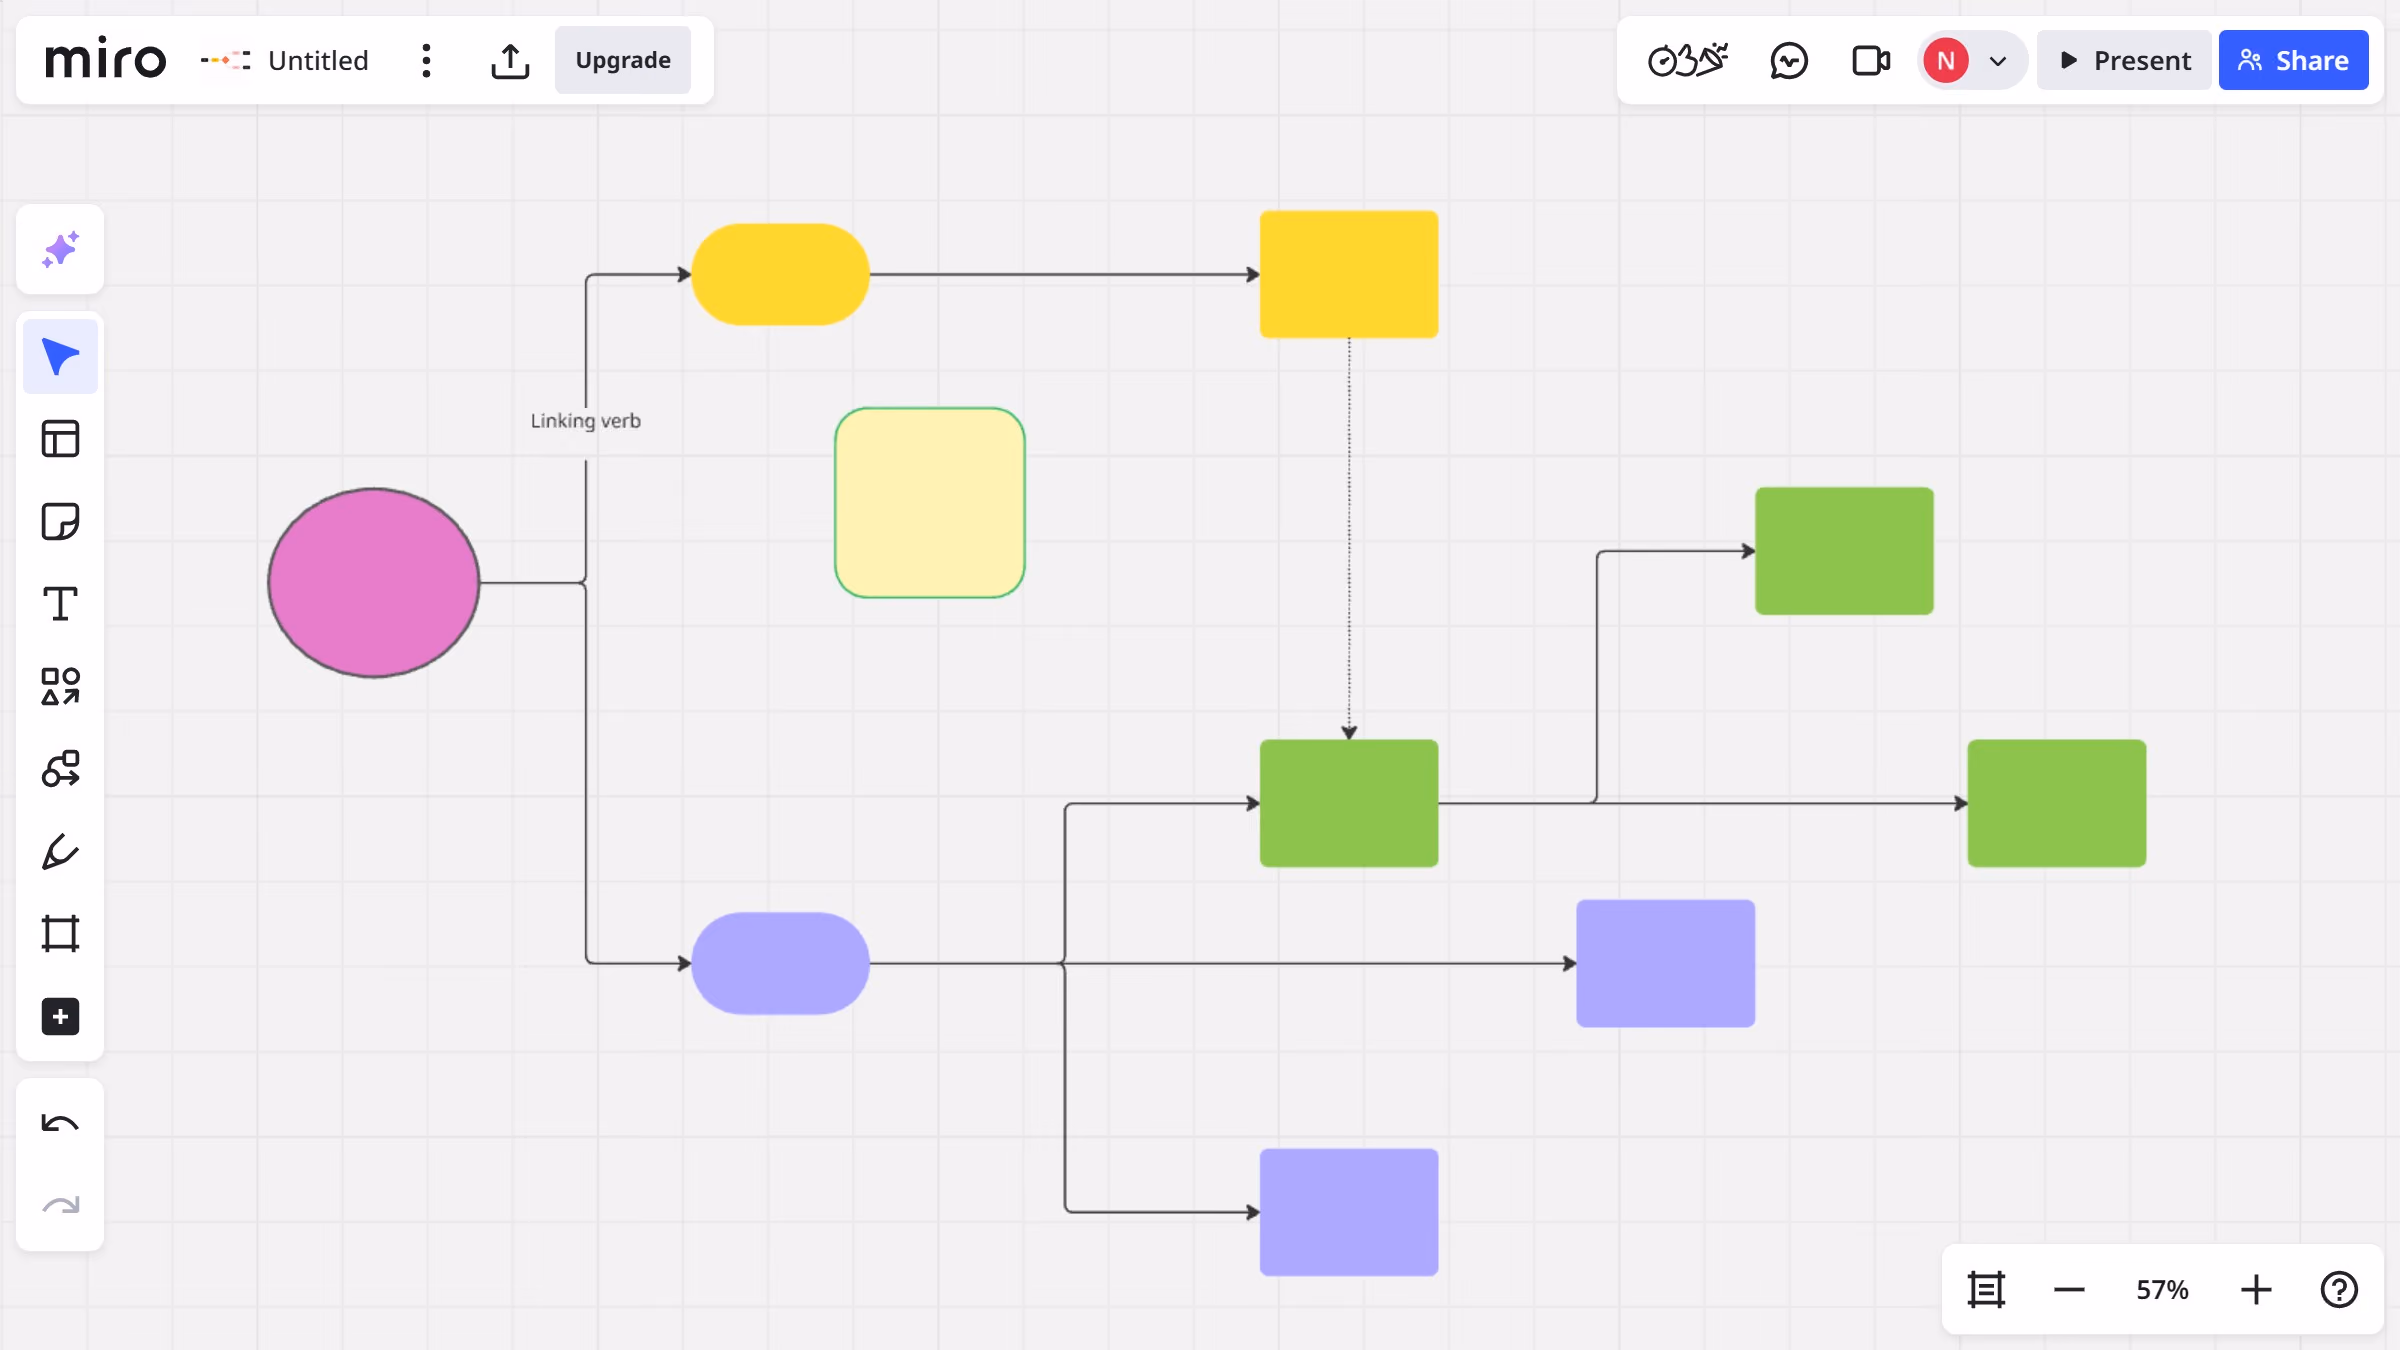Choose the Select cursor tool
2400x1350 pixels.
coord(60,357)
